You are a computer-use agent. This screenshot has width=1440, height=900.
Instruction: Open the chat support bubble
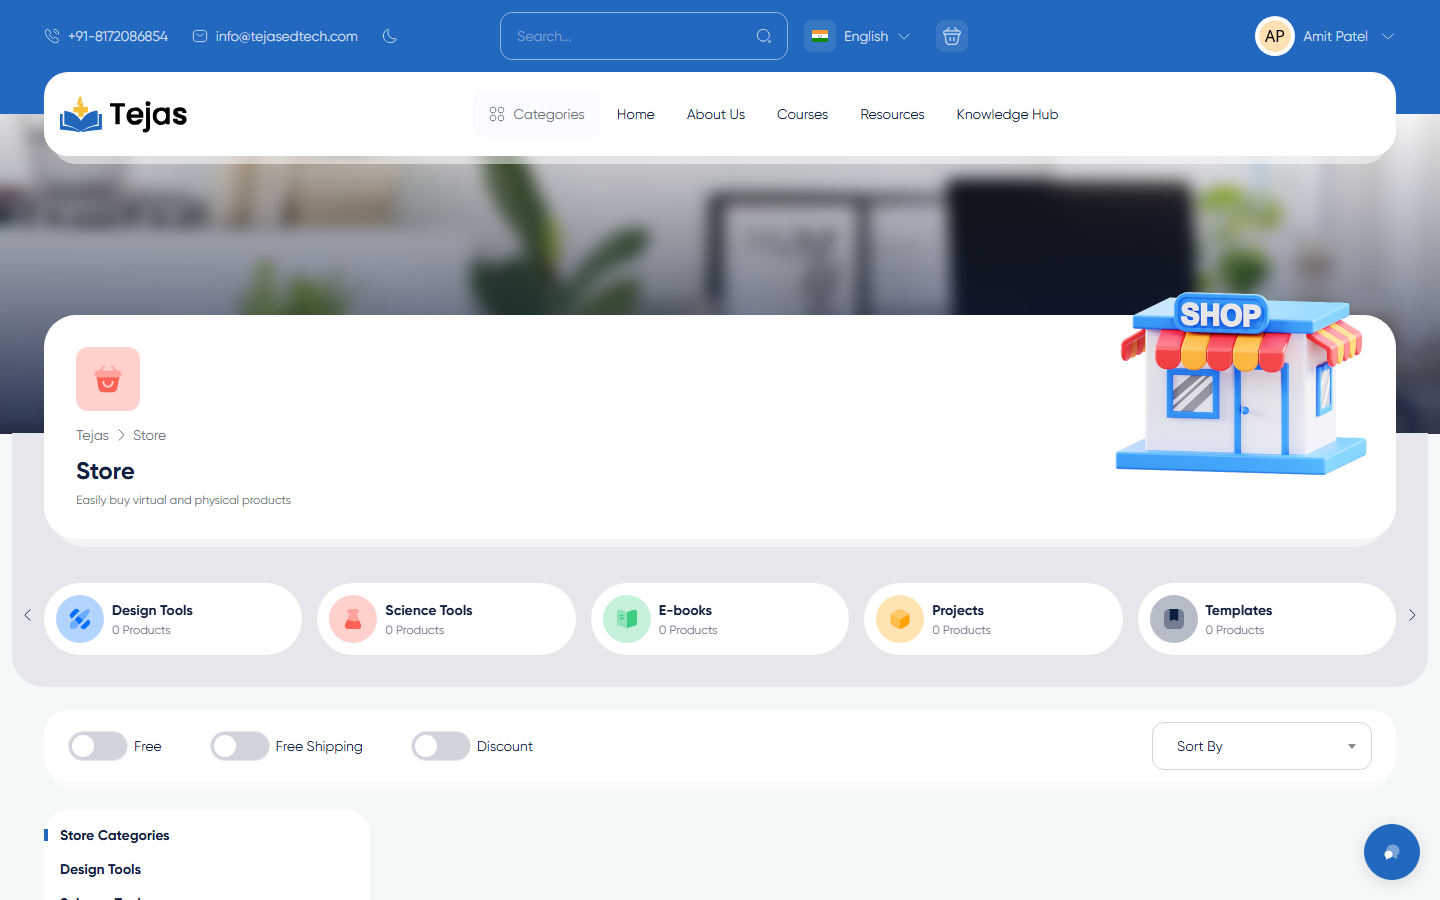(x=1392, y=852)
